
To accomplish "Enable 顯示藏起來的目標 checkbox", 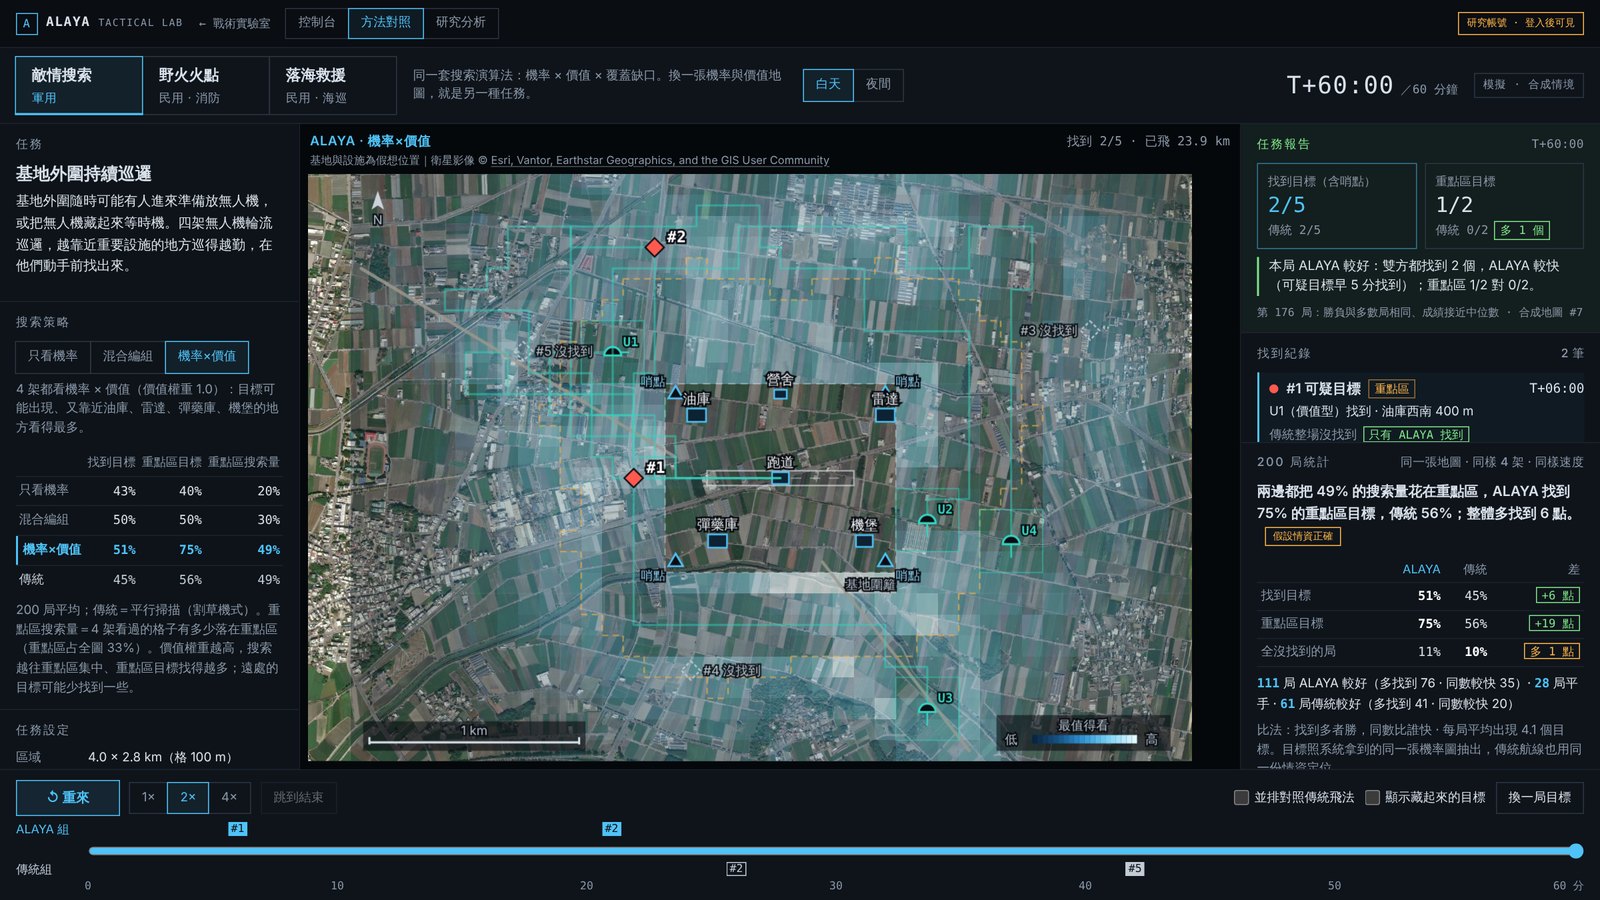I will [1372, 798].
